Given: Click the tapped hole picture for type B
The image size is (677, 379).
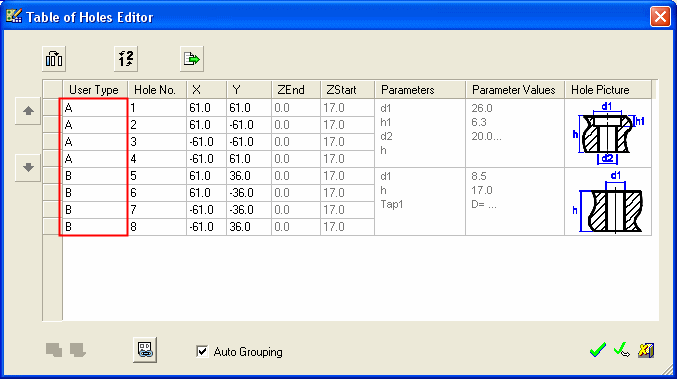Looking at the screenshot, I should click(x=608, y=202).
